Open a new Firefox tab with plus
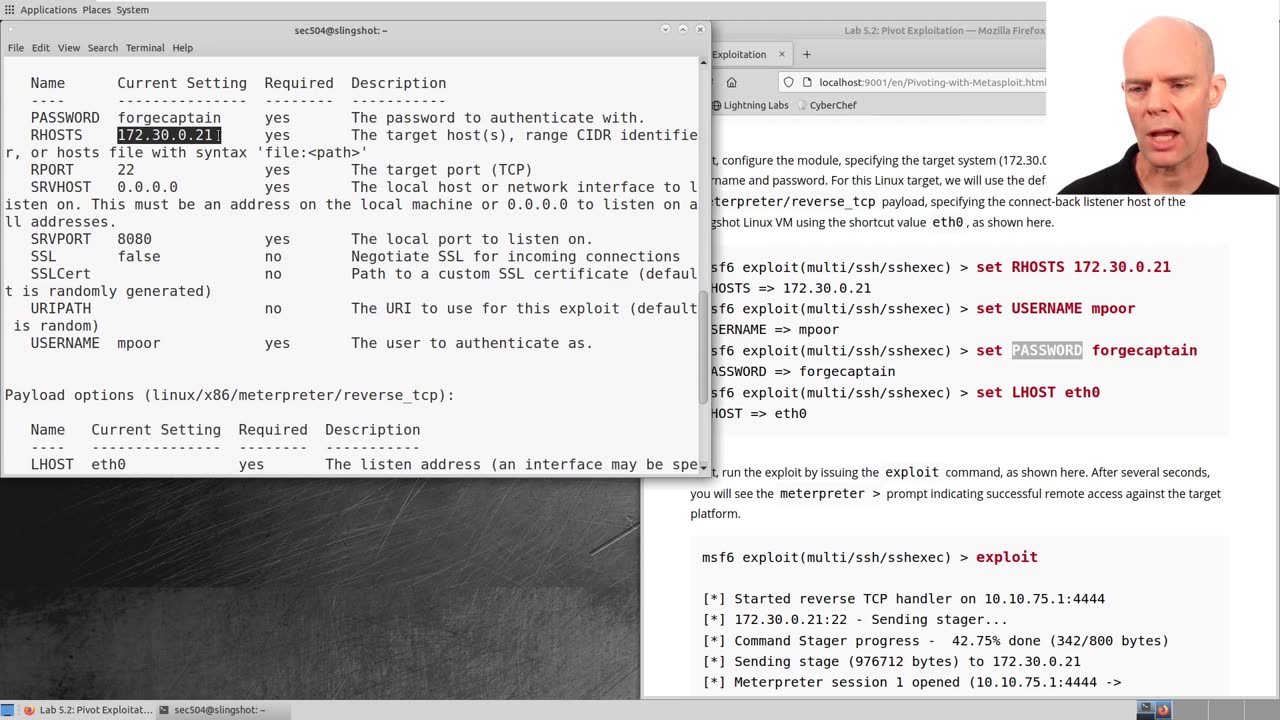This screenshot has height=720, width=1280. pyautogui.click(x=807, y=54)
